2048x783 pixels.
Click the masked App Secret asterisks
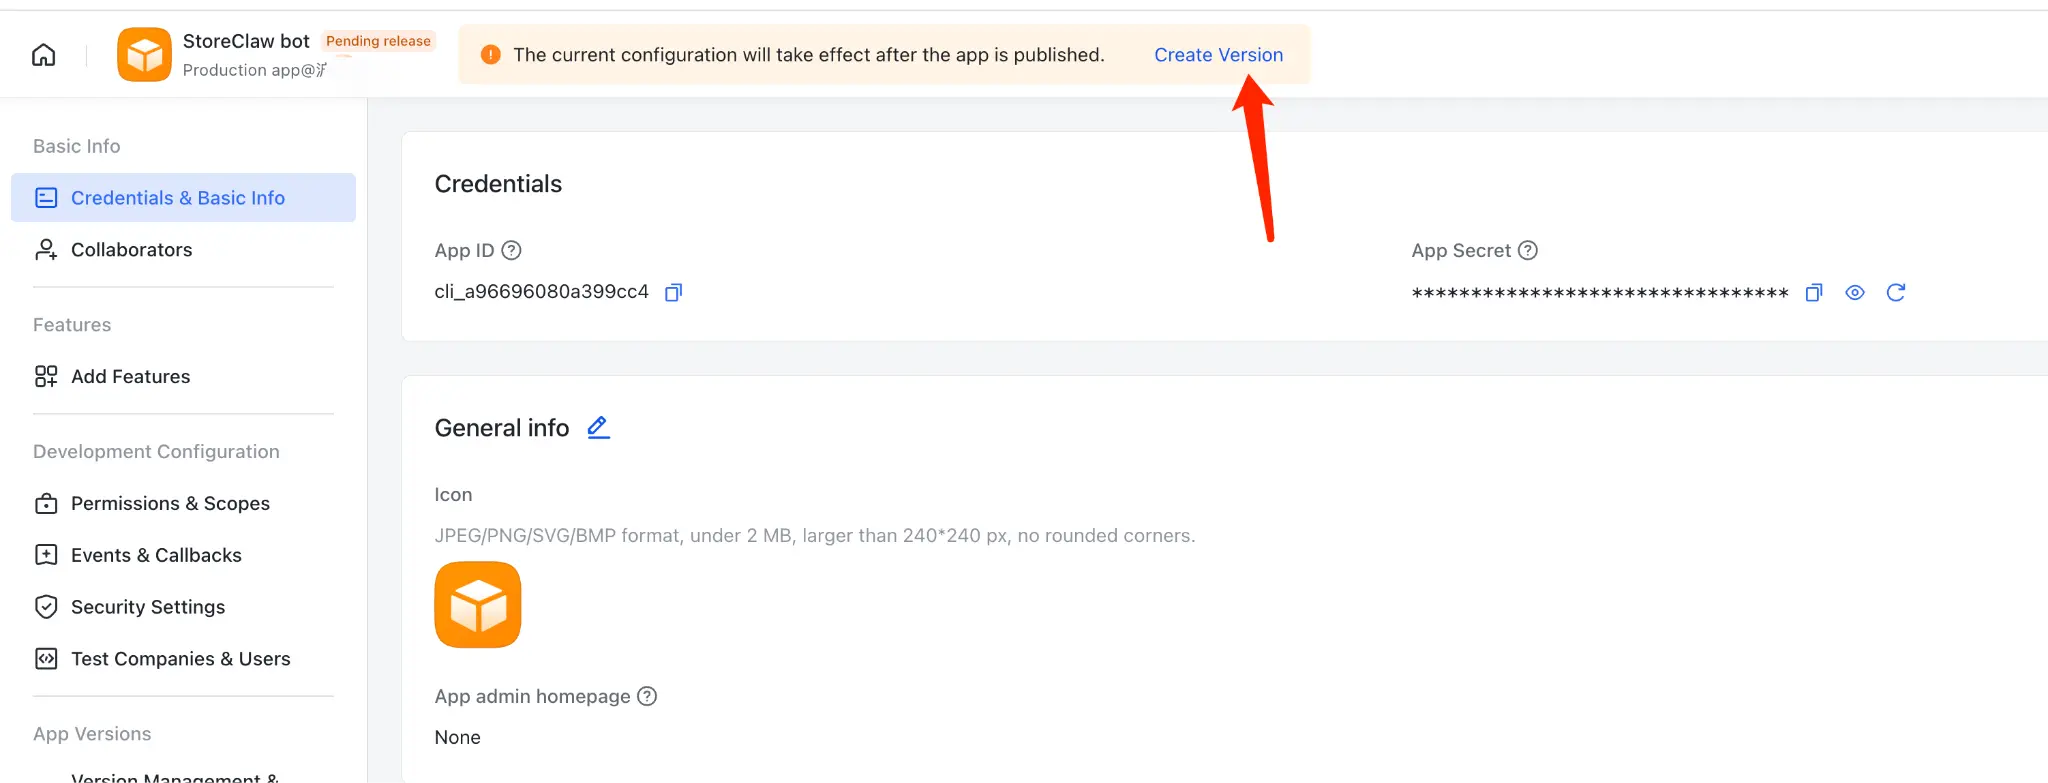click(1600, 293)
